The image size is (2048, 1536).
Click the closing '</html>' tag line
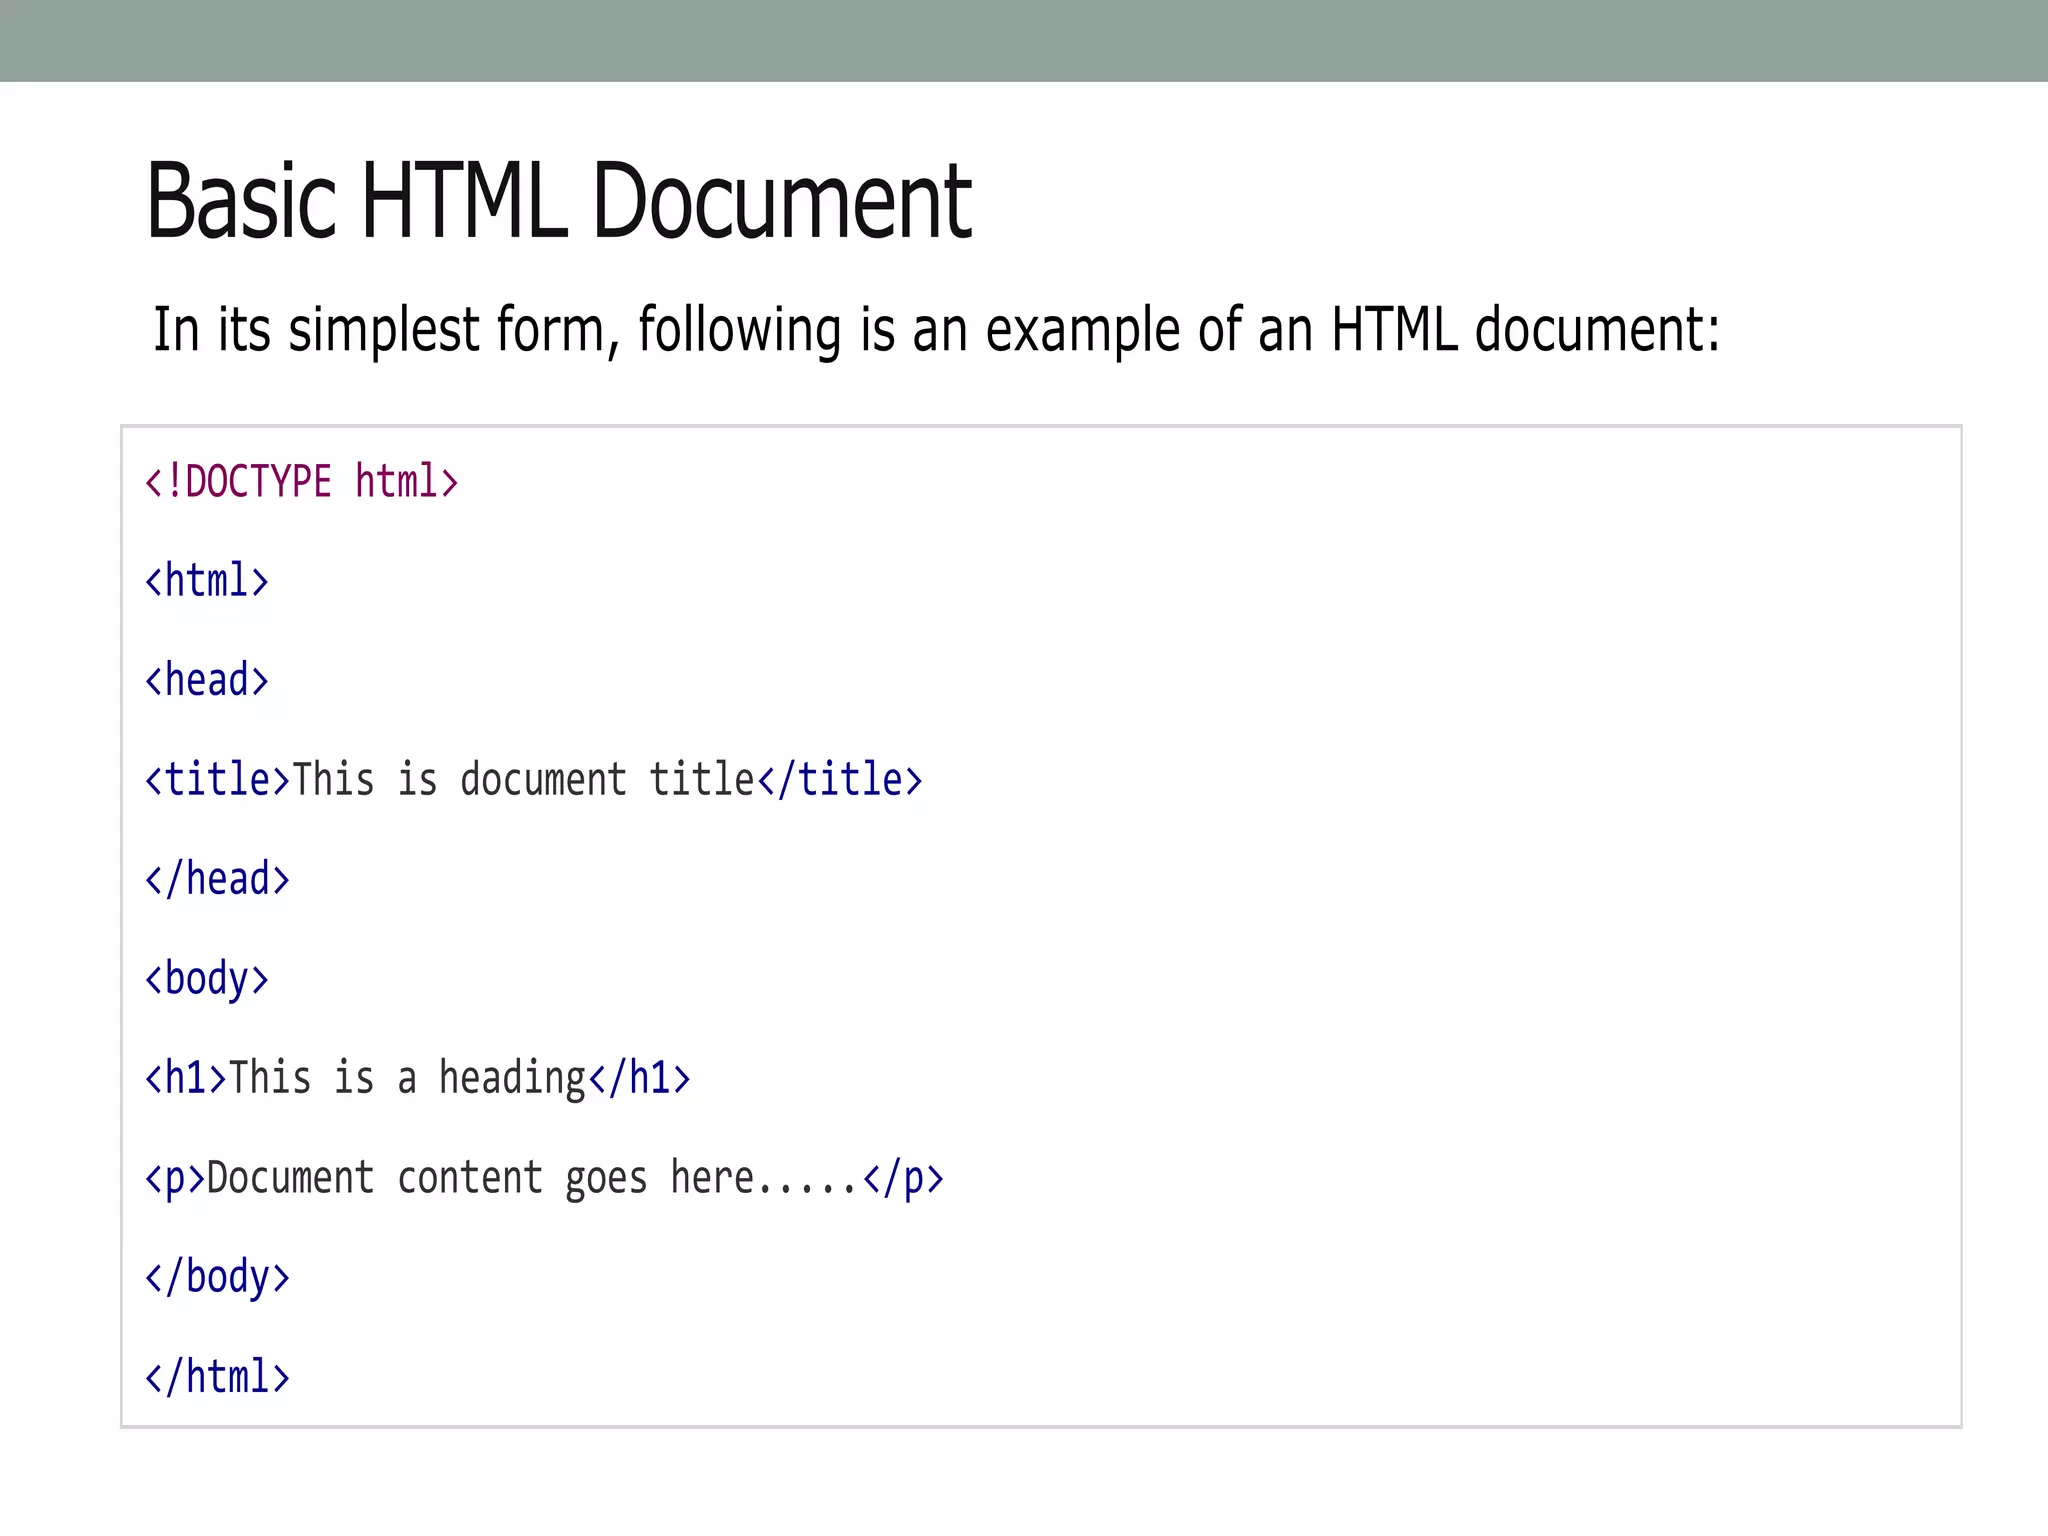[x=217, y=1377]
